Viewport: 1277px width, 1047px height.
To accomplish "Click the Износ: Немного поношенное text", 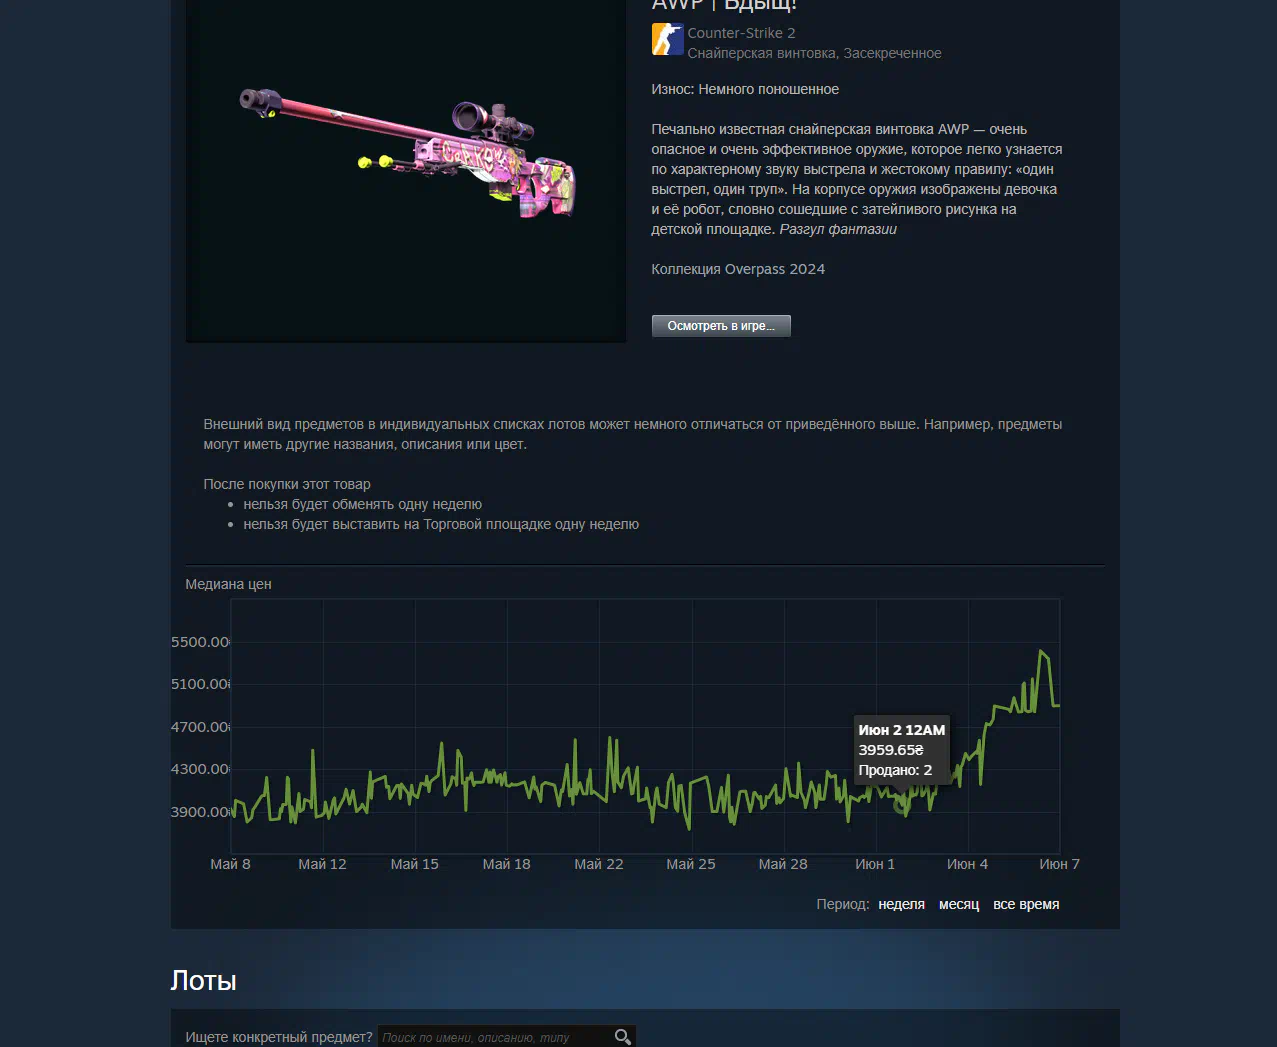I will 745,89.
